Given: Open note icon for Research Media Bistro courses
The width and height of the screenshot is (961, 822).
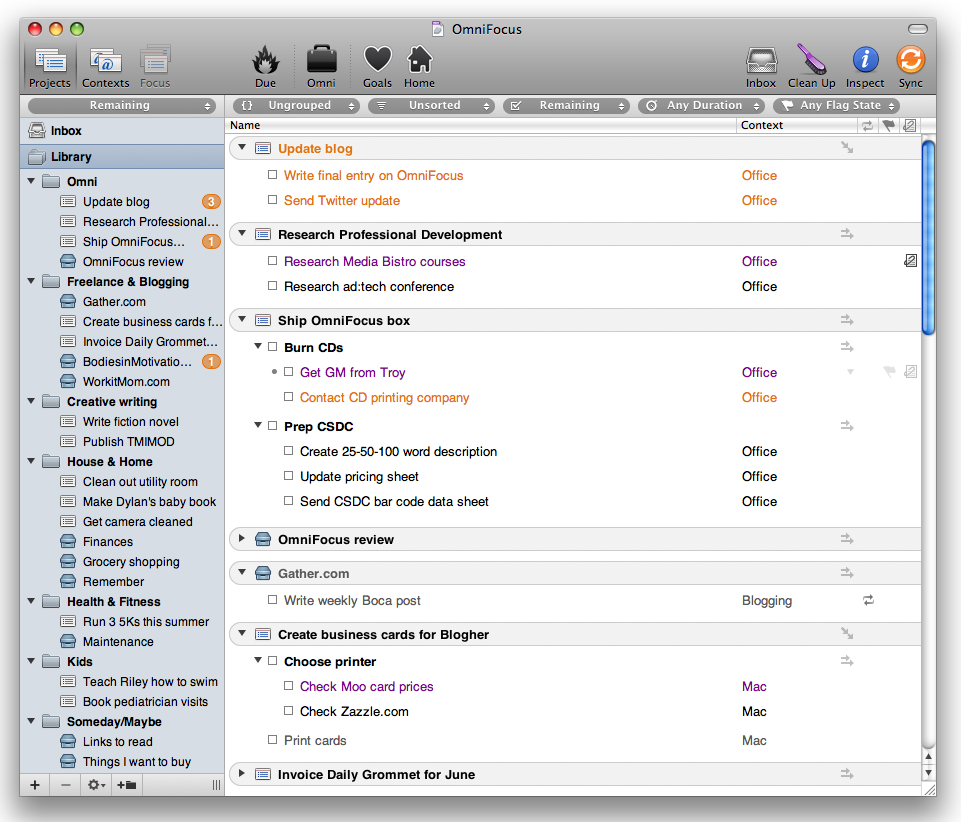Looking at the screenshot, I should [x=911, y=261].
